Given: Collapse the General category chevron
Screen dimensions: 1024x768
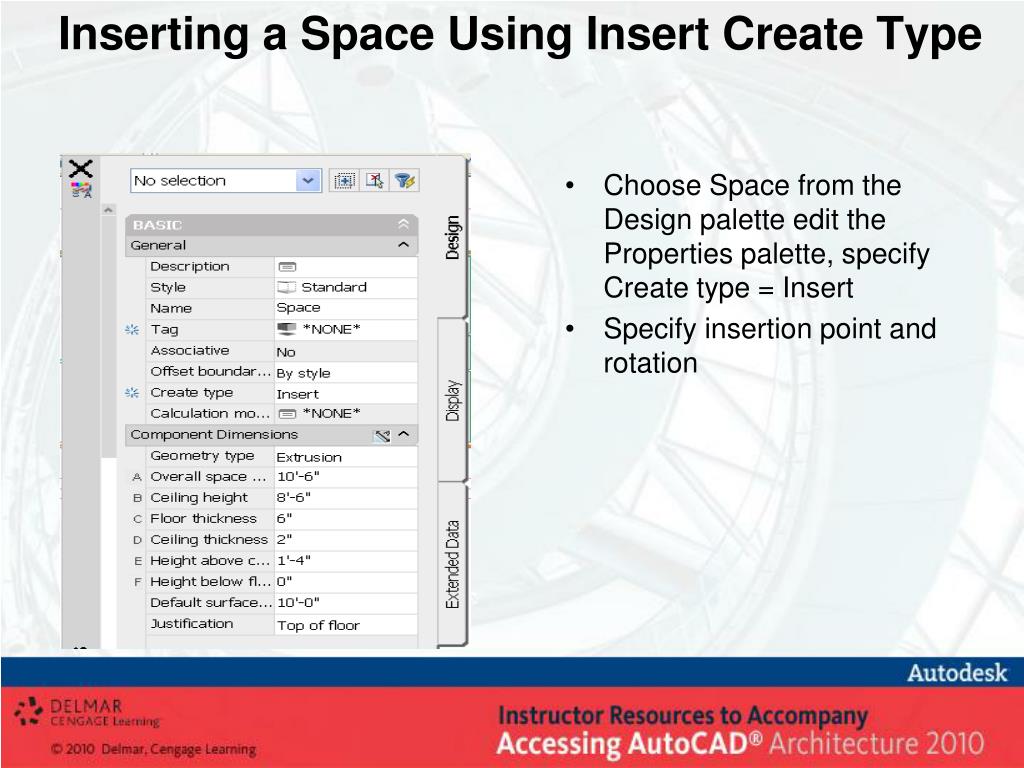Looking at the screenshot, I should click(x=404, y=245).
